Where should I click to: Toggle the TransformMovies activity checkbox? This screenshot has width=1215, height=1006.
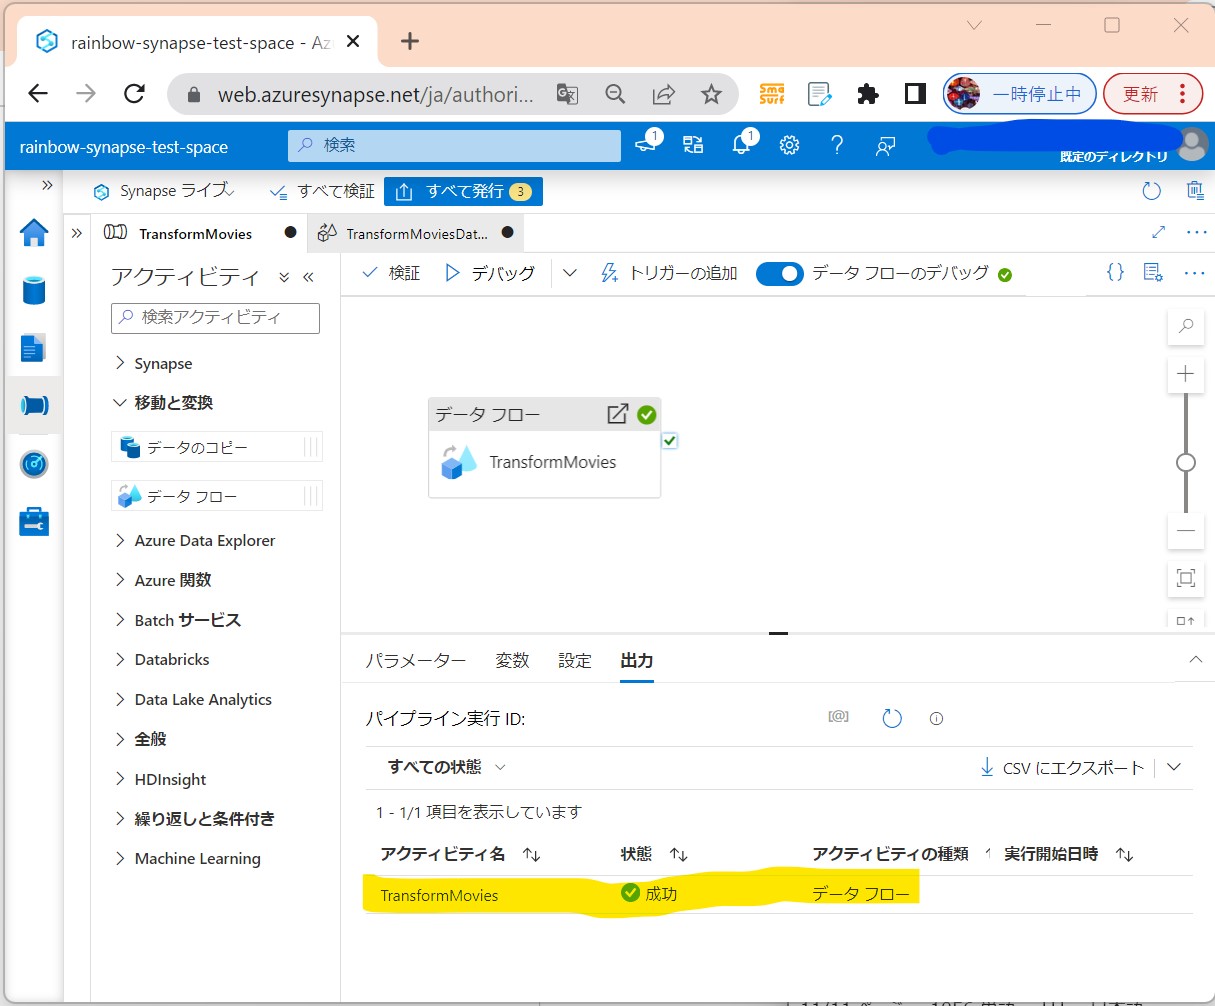point(669,440)
